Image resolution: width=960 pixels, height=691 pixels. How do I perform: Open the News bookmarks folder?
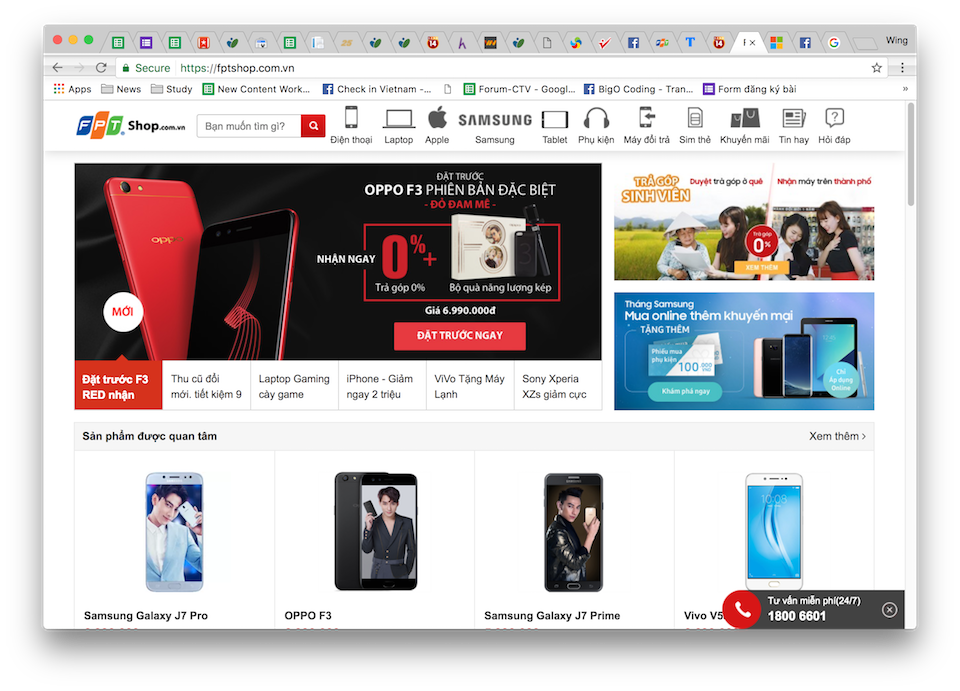coord(121,89)
